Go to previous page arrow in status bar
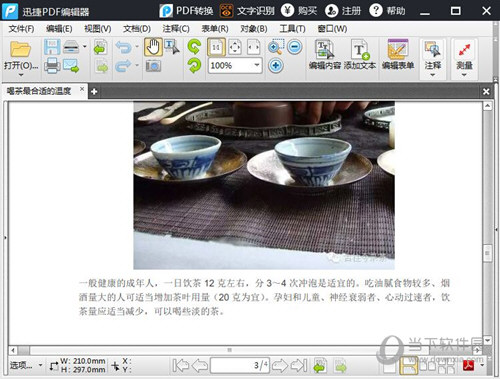 200,366
